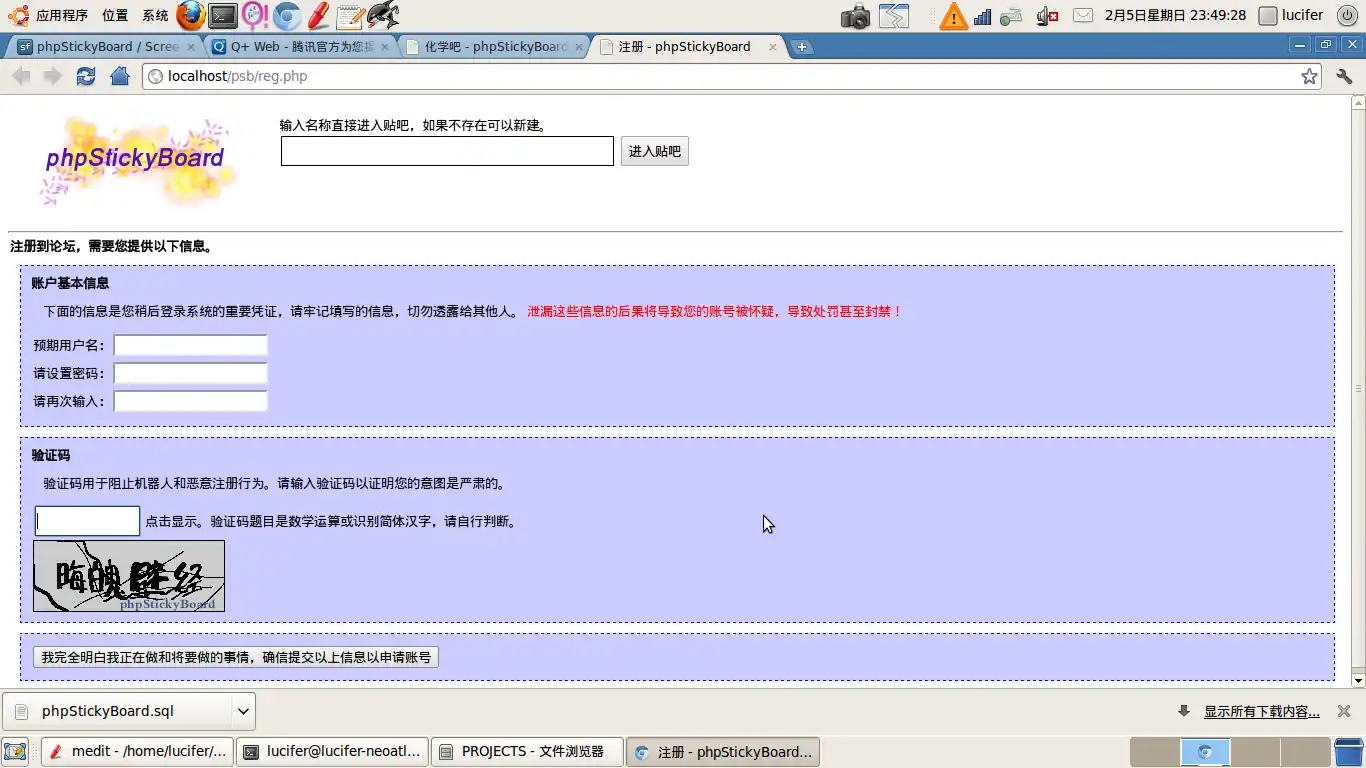Open the terminal launcher icon
The height and width of the screenshot is (768, 1366).
pos(223,15)
